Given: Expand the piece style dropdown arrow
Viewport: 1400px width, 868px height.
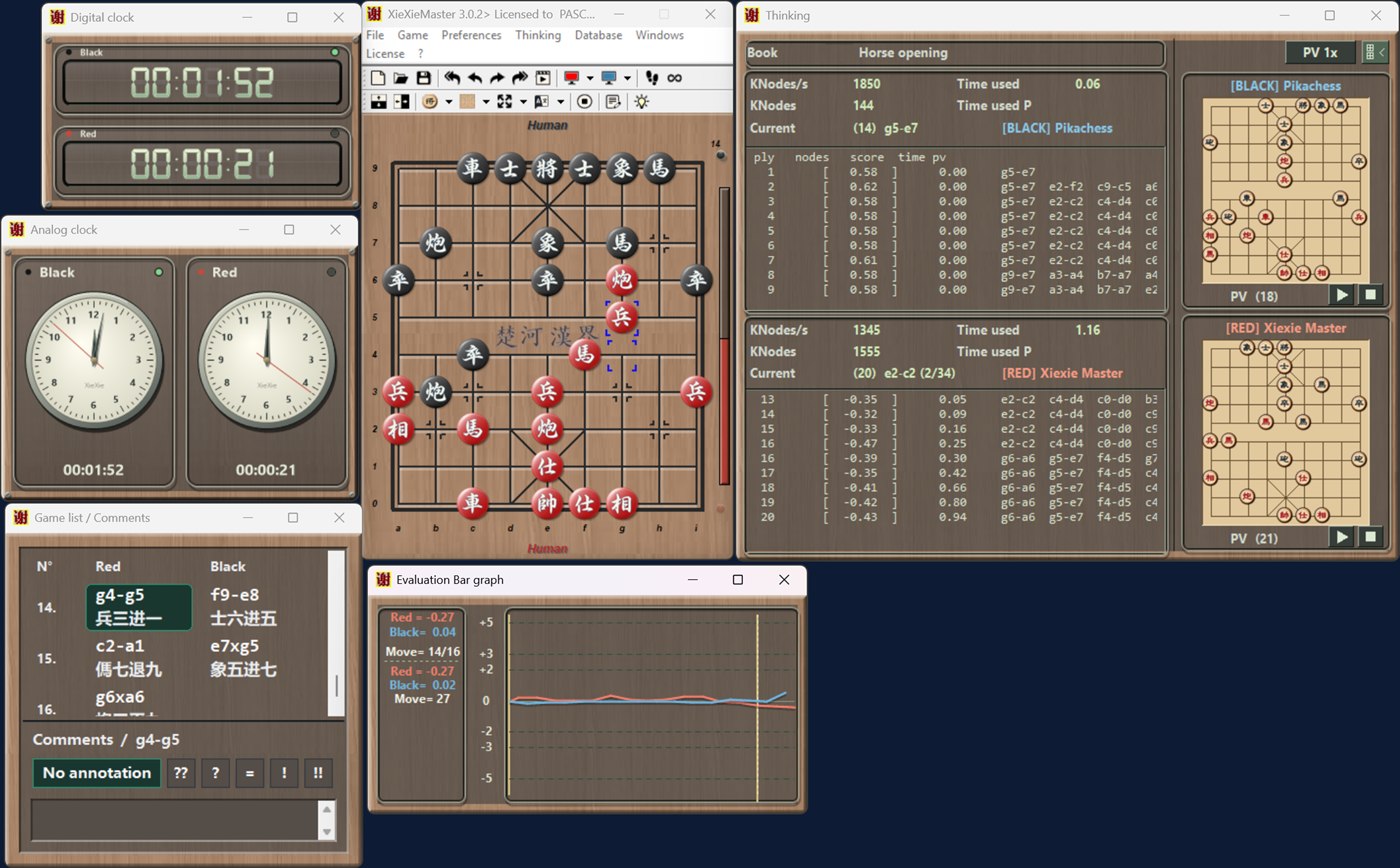Looking at the screenshot, I should coord(448,102).
